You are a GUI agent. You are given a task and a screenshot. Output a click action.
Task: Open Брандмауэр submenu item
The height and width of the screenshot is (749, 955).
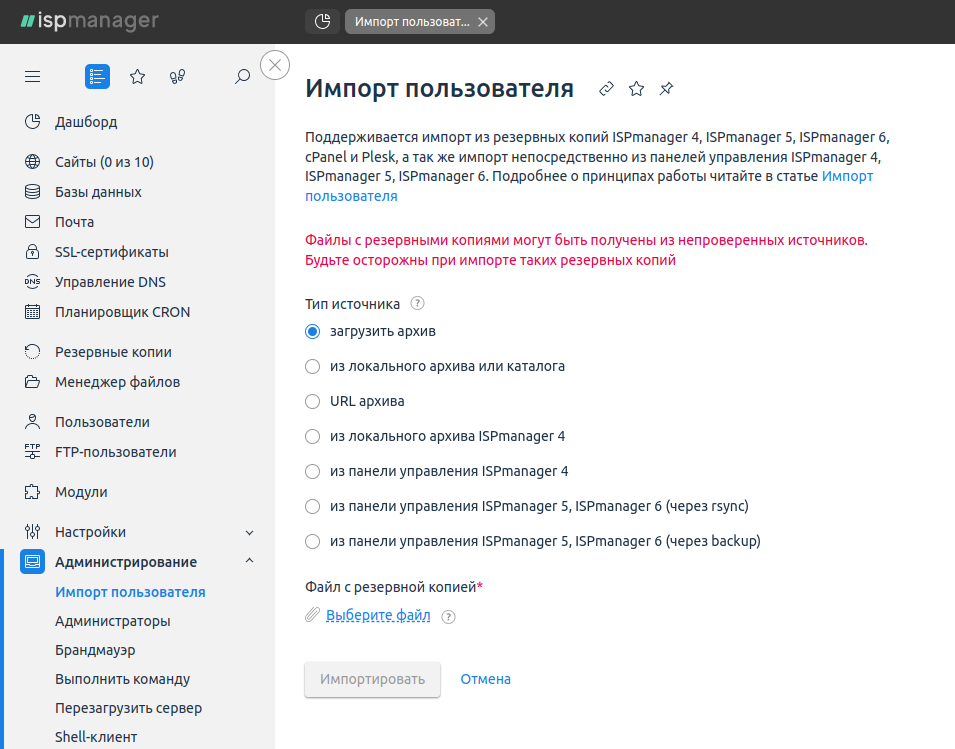coord(95,650)
